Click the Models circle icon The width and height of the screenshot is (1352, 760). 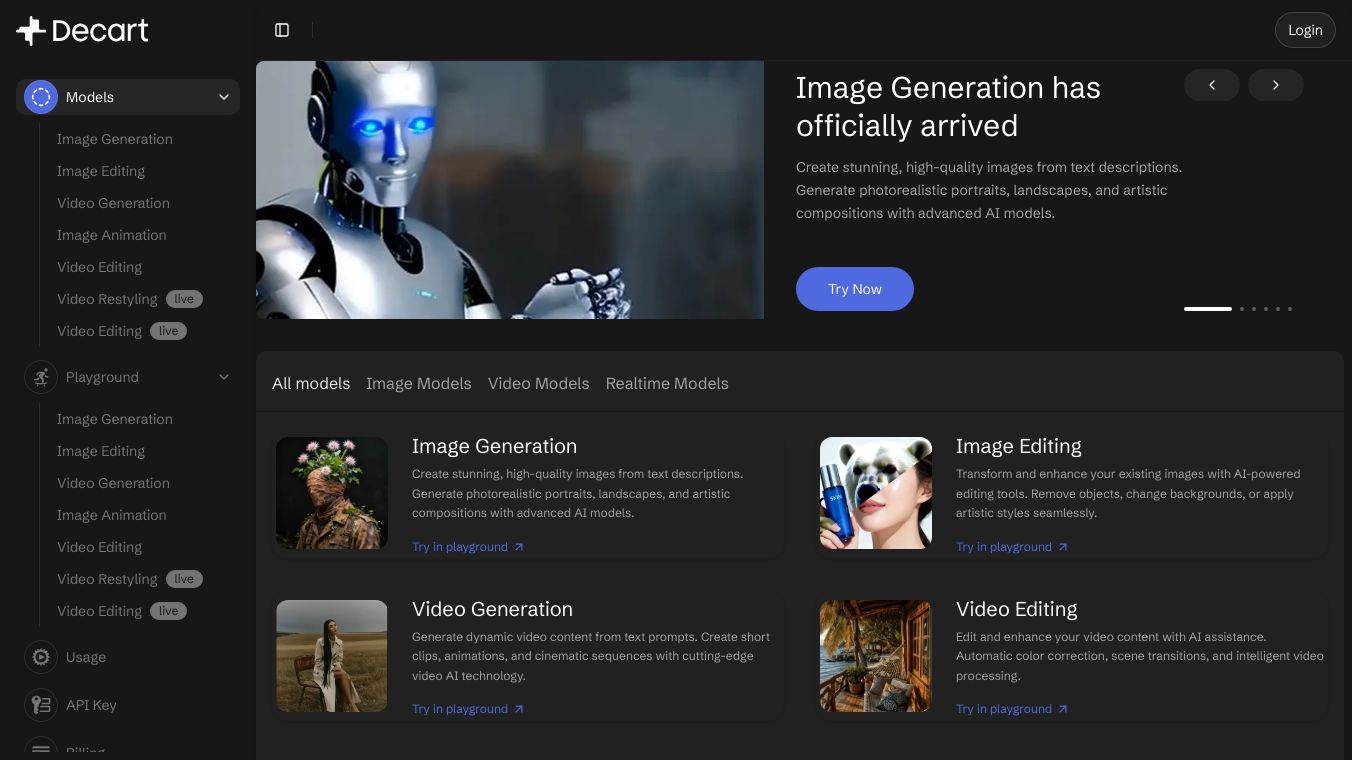tap(41, 97)
